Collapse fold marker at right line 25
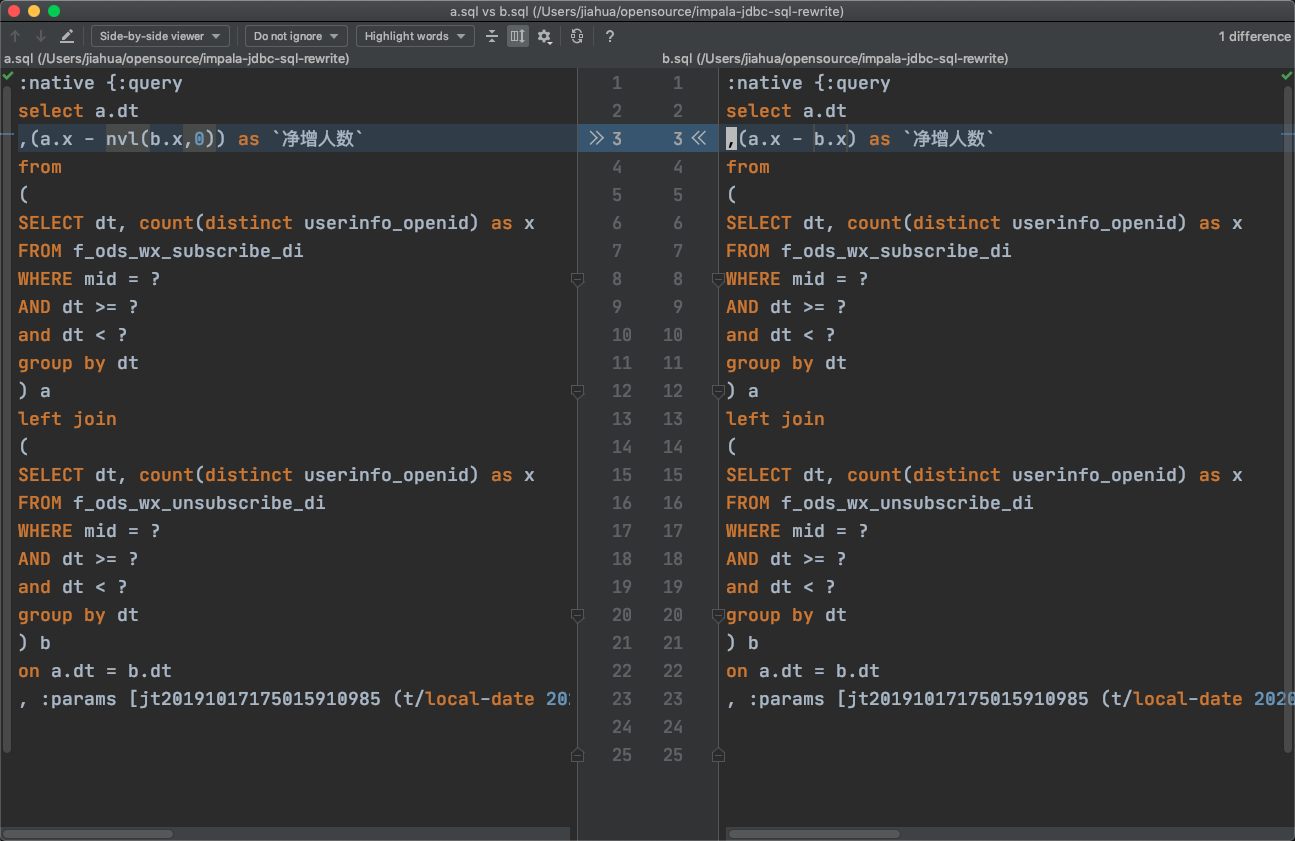The width and height of the screenshot is (1295, 841). (717, 755)
